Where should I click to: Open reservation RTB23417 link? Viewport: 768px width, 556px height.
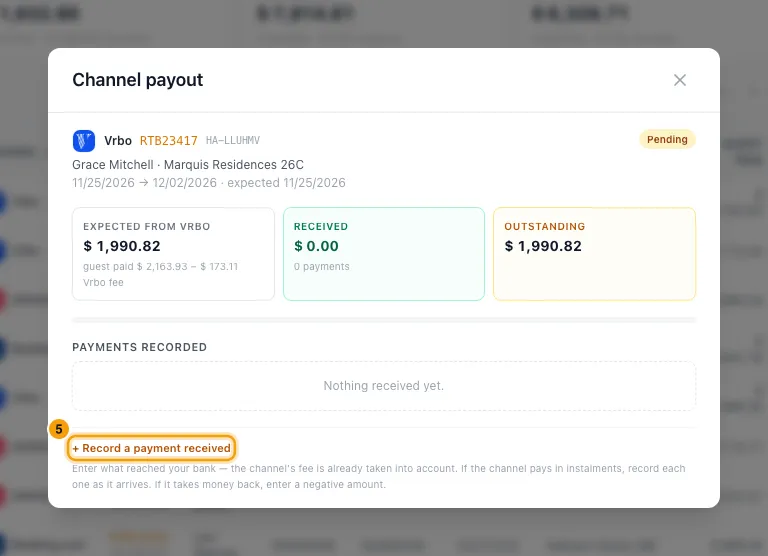pos(168,141)
